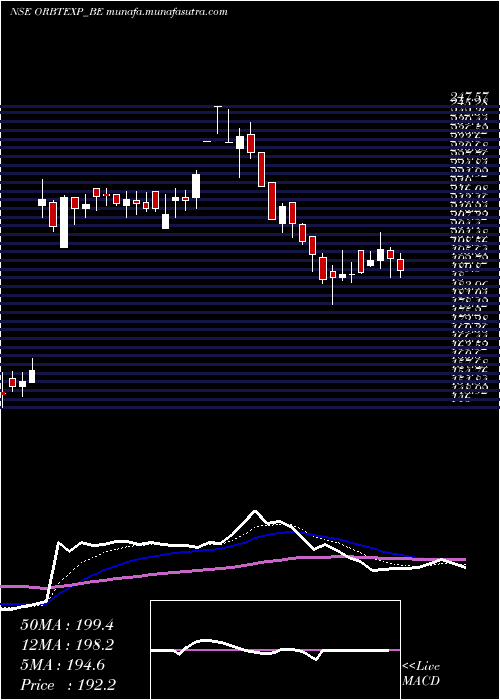The height and width of the screenshot is (700, 500).
Task: Click the last red candlestick on the chart
Action: (400, 265)
